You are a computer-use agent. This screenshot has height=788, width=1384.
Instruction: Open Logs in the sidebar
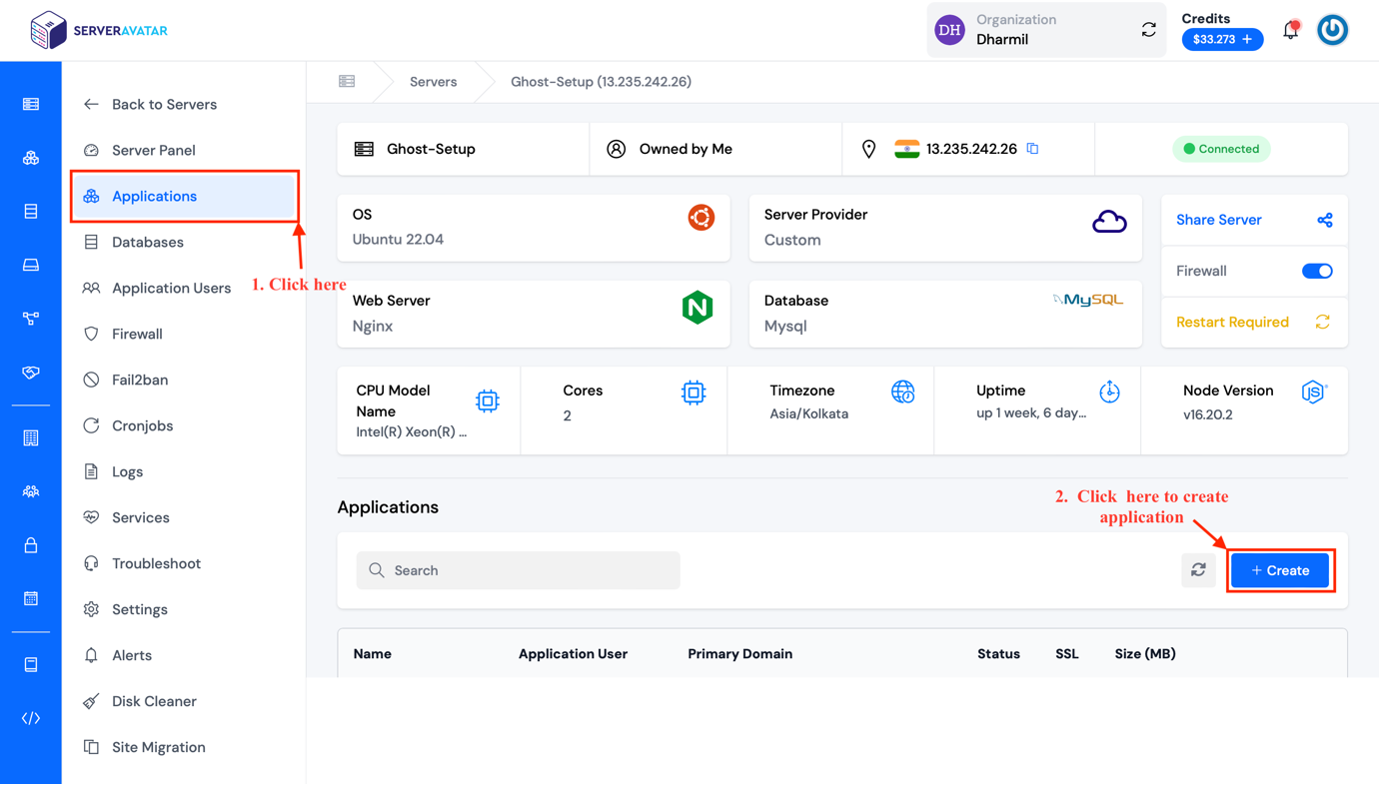coord(114,472)
